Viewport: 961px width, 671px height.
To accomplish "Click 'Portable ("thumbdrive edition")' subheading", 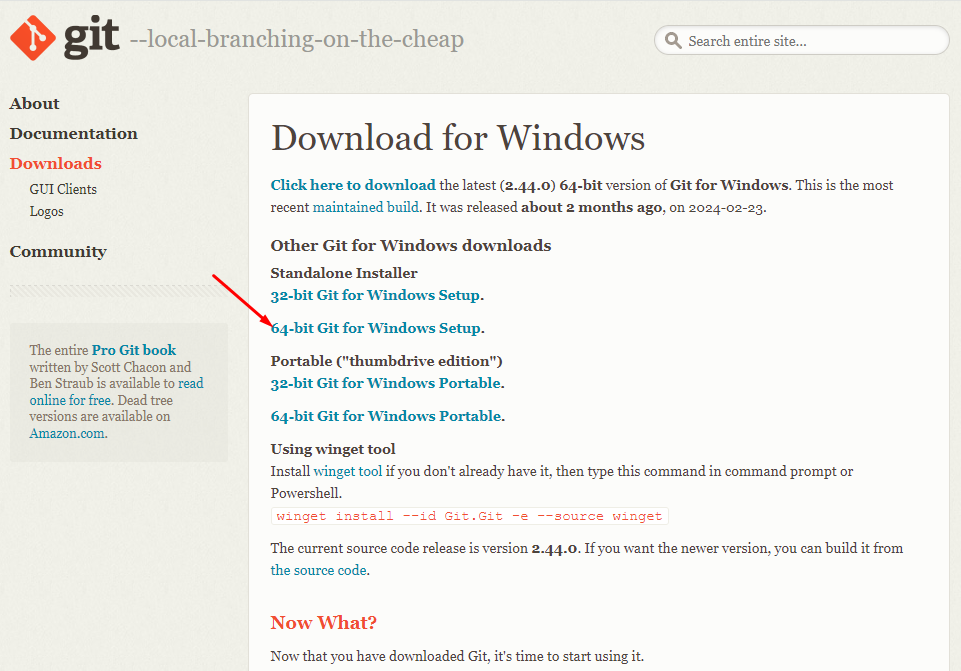I will pyautogui.click(x=387, y=361).
